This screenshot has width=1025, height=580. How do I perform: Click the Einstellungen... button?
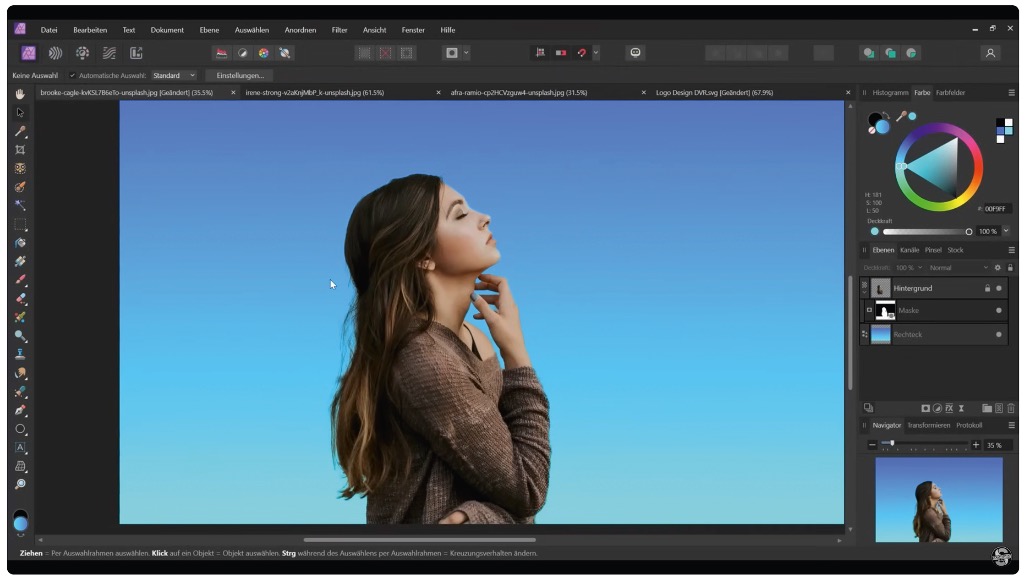click(x=240, y=75)
